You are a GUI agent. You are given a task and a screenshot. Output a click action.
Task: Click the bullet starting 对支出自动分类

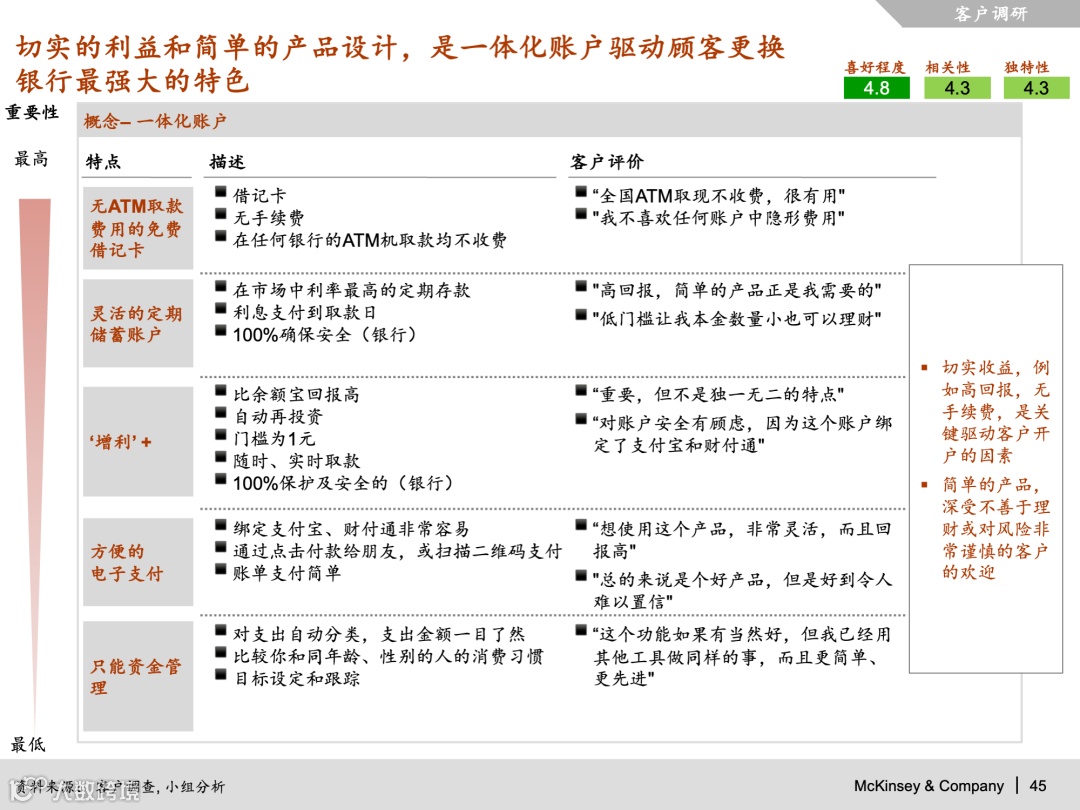(x=379, y=634)
